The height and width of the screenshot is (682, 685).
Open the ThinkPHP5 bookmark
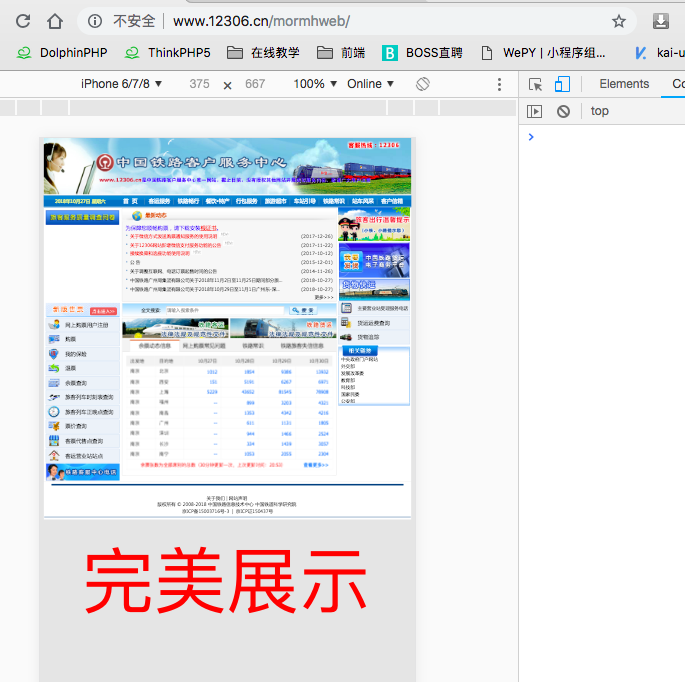[167, 53]
